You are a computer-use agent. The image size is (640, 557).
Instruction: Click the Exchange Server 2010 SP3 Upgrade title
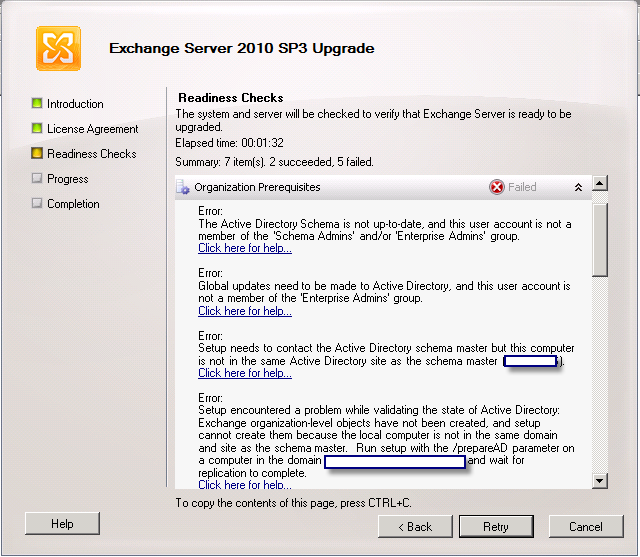tap(242, 48)
